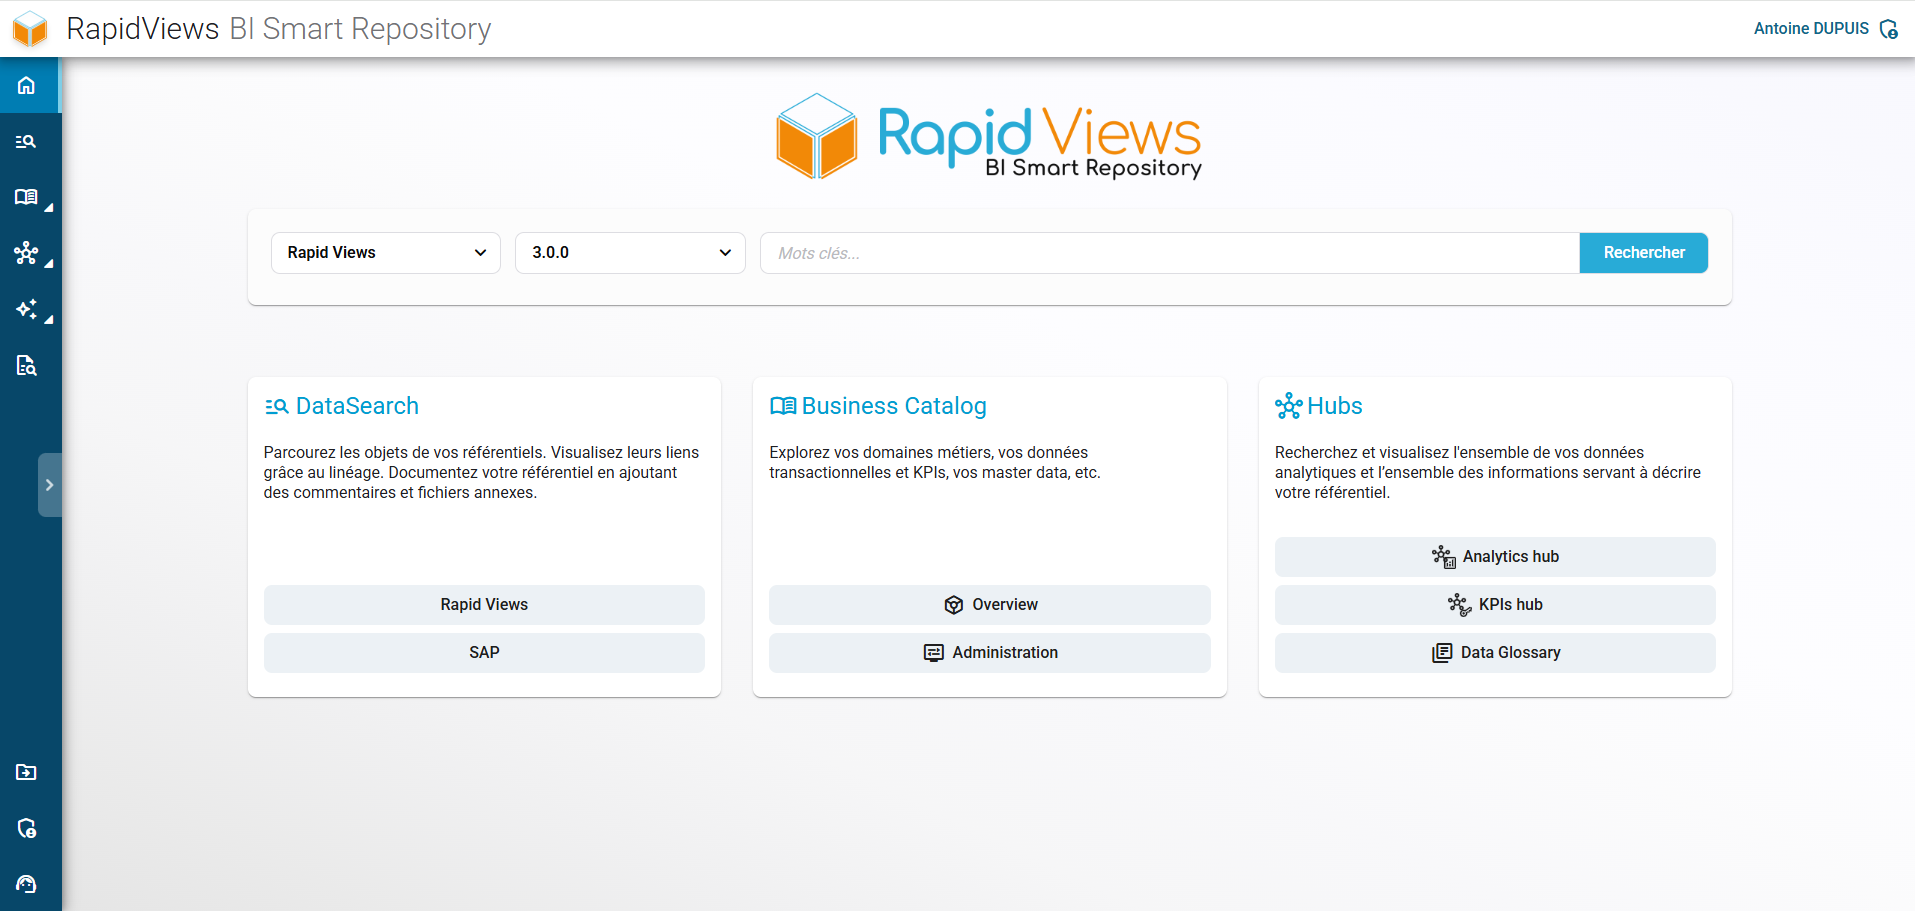Image resolution: width=1915 pixels, height=911 pixels.
Task: Click user account icon next to Antoine DUPUIS
Action: (x=1889, y=29)
